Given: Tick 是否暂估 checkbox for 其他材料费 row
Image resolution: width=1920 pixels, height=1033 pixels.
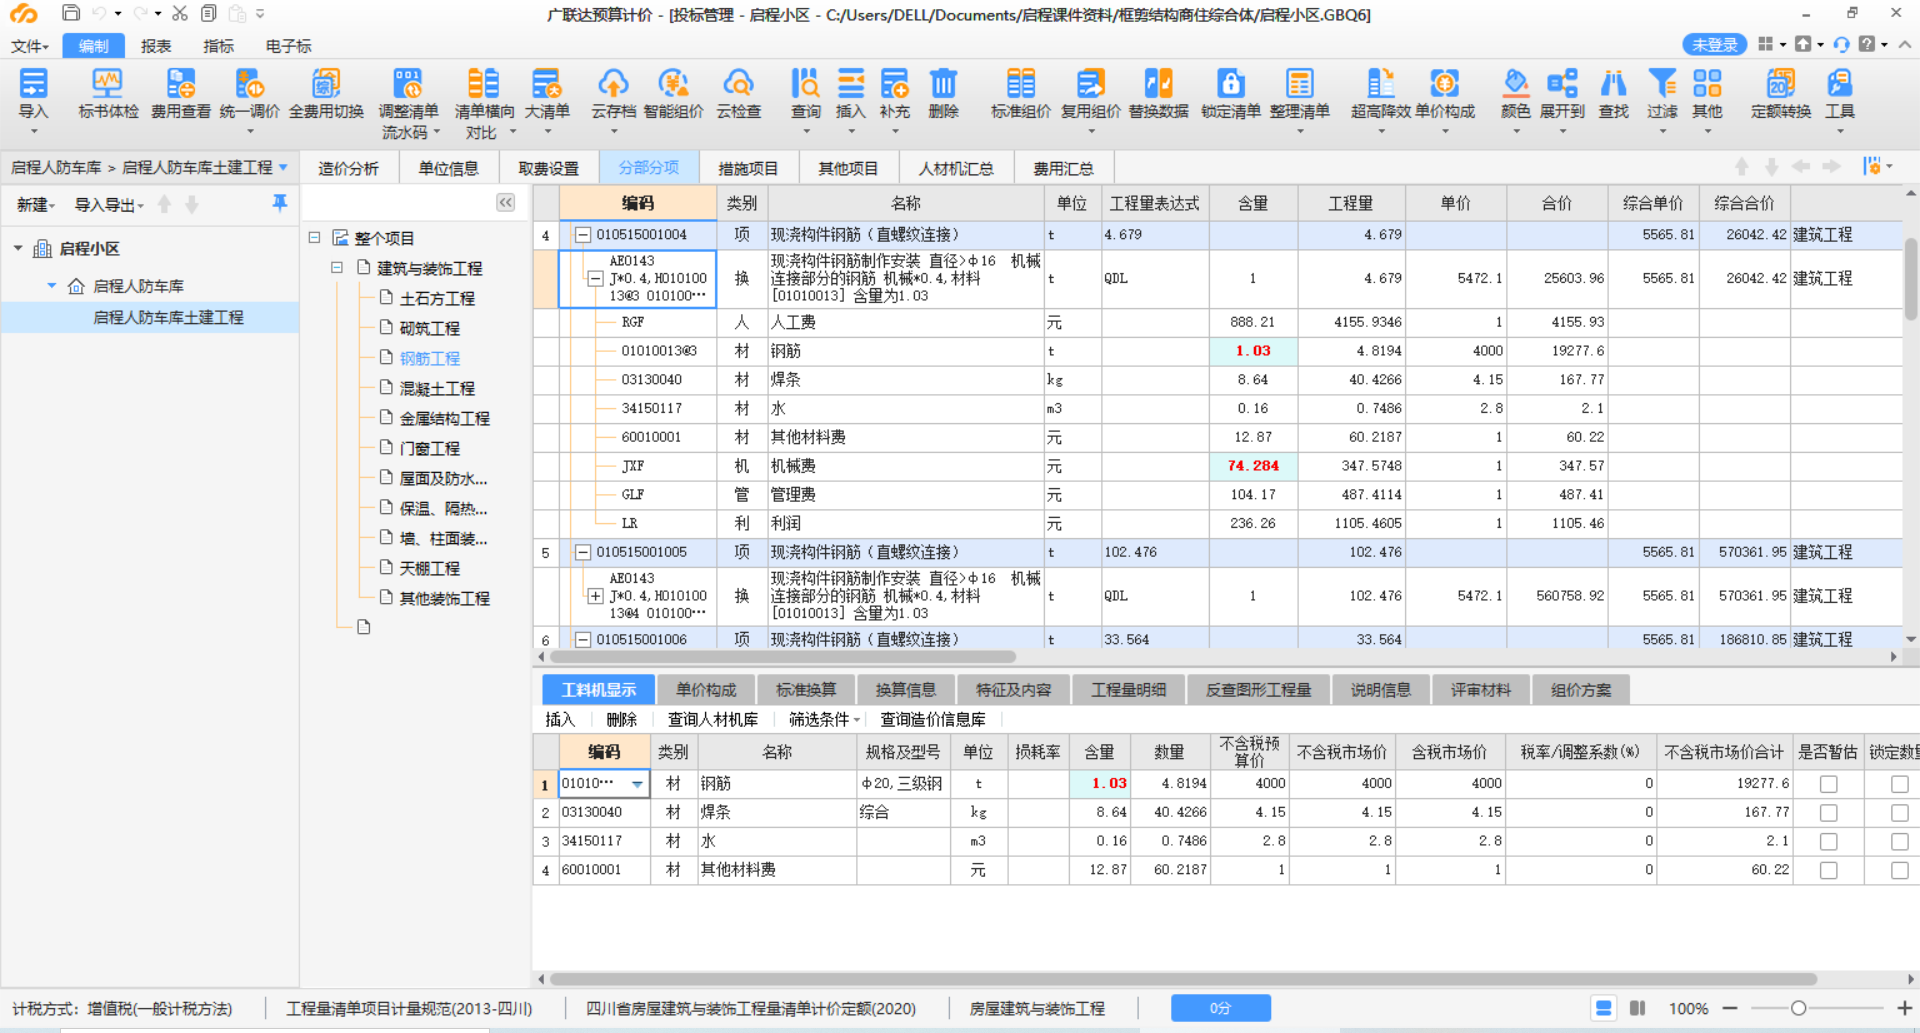Looking at the screenshot, I should [x=1828, y=871].
